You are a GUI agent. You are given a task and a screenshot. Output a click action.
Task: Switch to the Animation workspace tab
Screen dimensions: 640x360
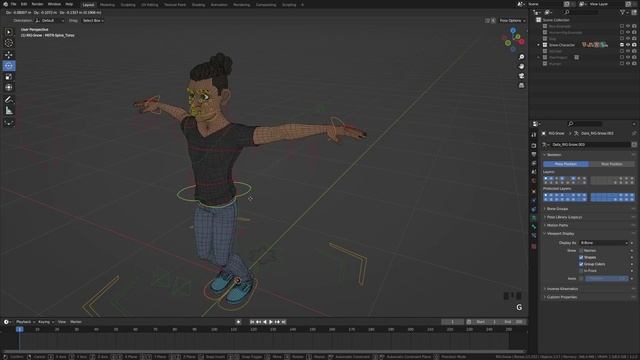[x=219, y=5]
